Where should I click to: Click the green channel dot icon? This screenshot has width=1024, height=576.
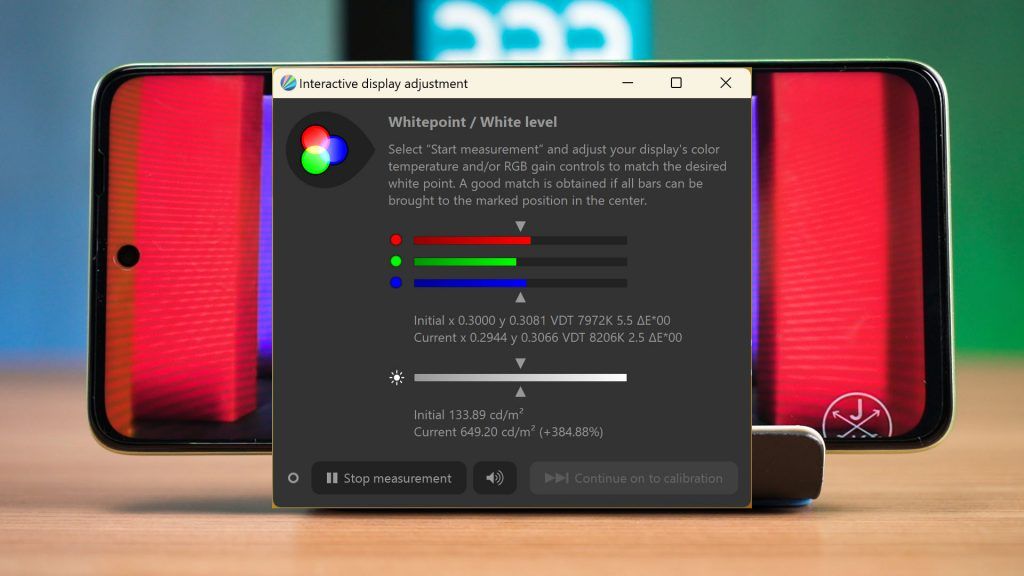coord(396,261)
